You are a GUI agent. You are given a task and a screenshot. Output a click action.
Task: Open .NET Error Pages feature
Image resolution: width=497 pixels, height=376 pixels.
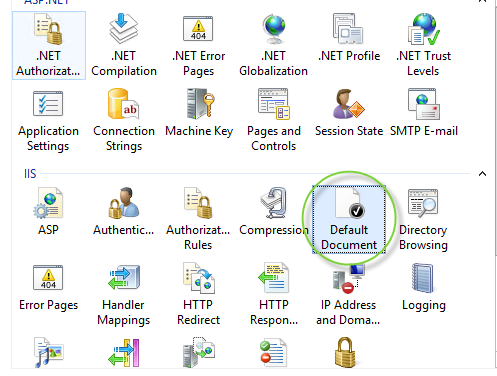coord(198,46)
